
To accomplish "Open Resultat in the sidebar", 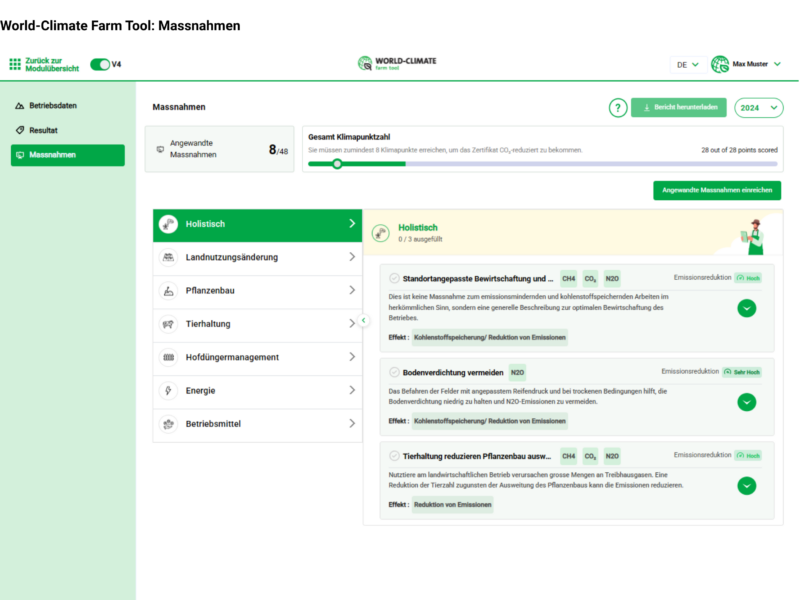I will pyautogui.click(x=68, y=130).
